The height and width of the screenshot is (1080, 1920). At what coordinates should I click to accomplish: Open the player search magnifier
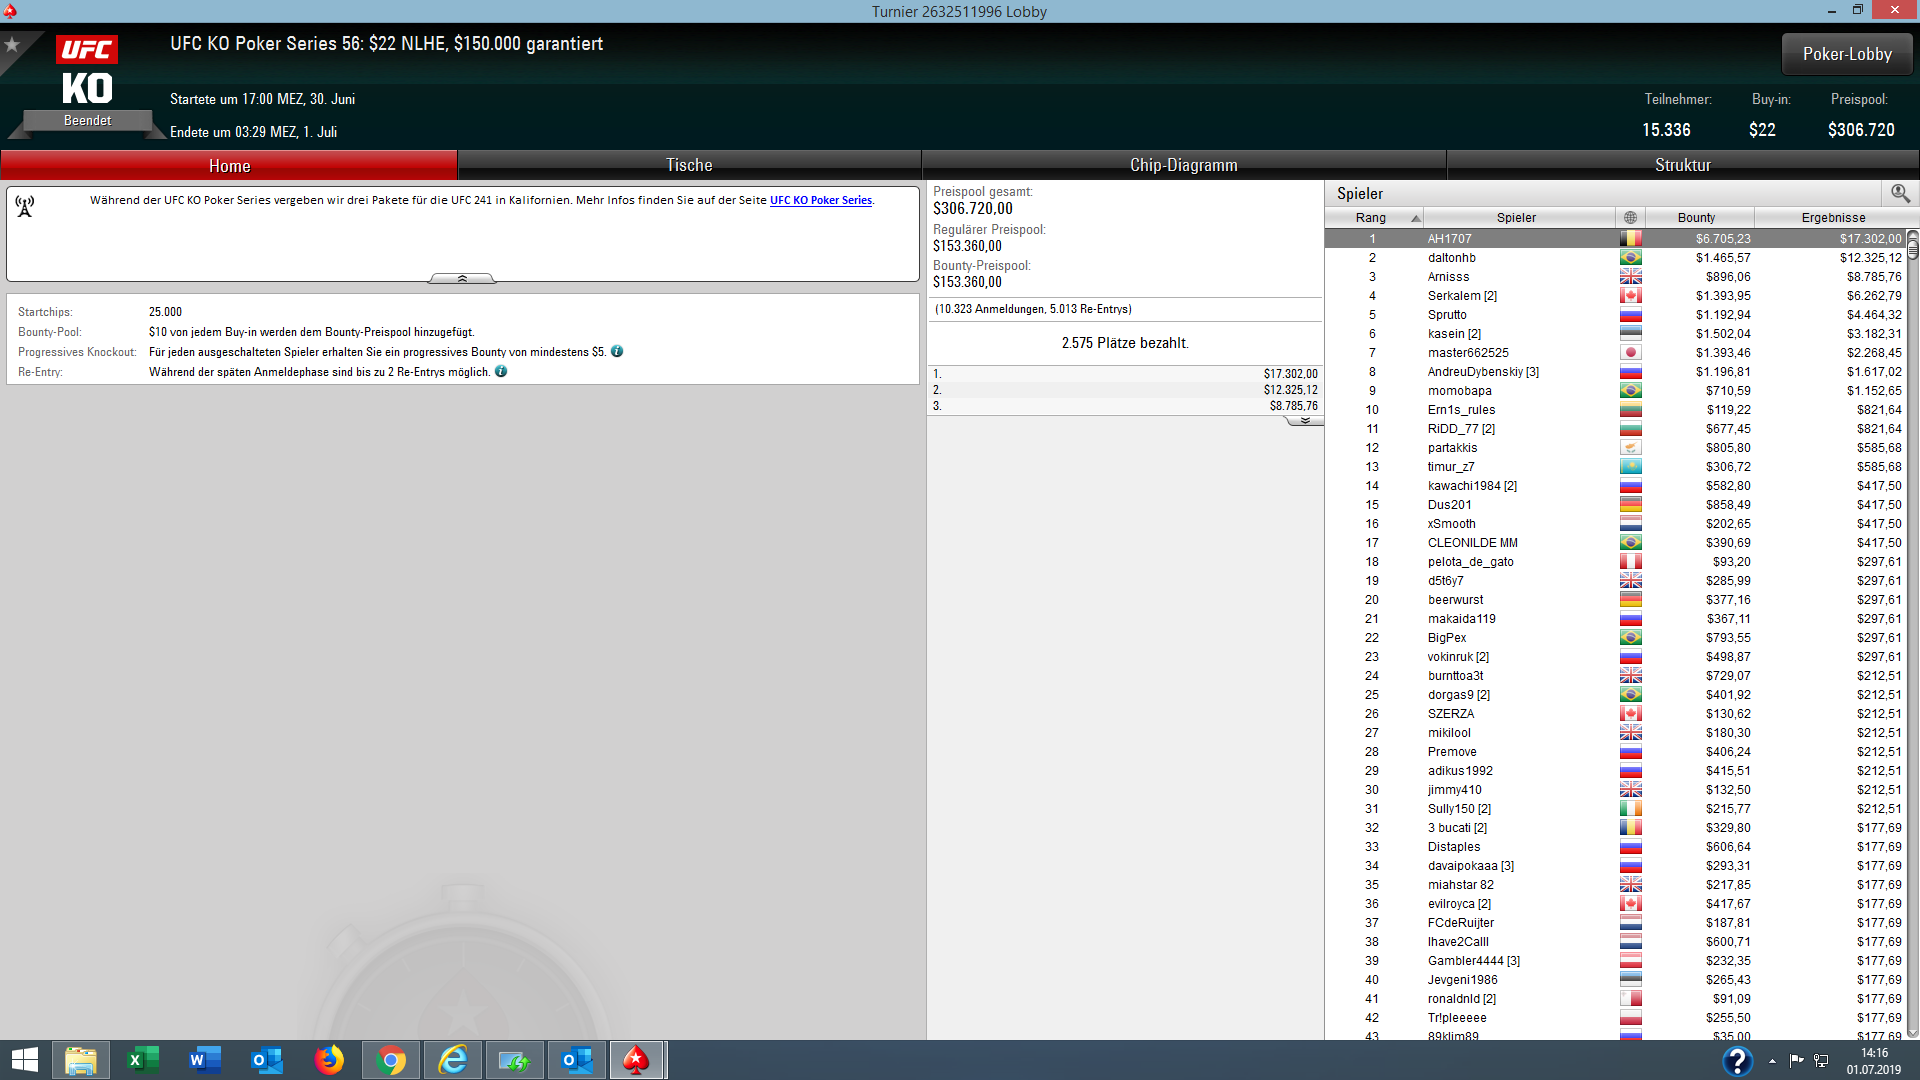tap(1900, 193)
